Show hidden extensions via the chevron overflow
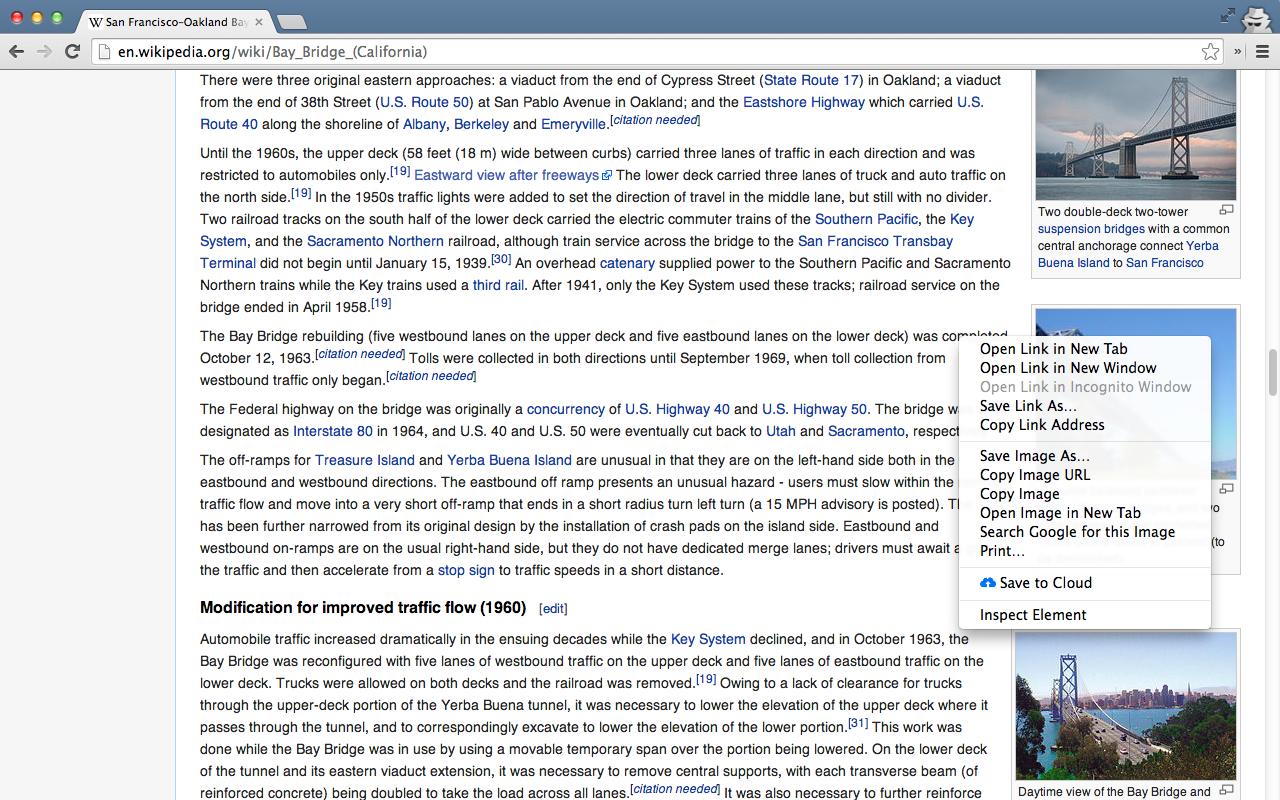This screenshot has height=800, width=1280. [1238, 52]
